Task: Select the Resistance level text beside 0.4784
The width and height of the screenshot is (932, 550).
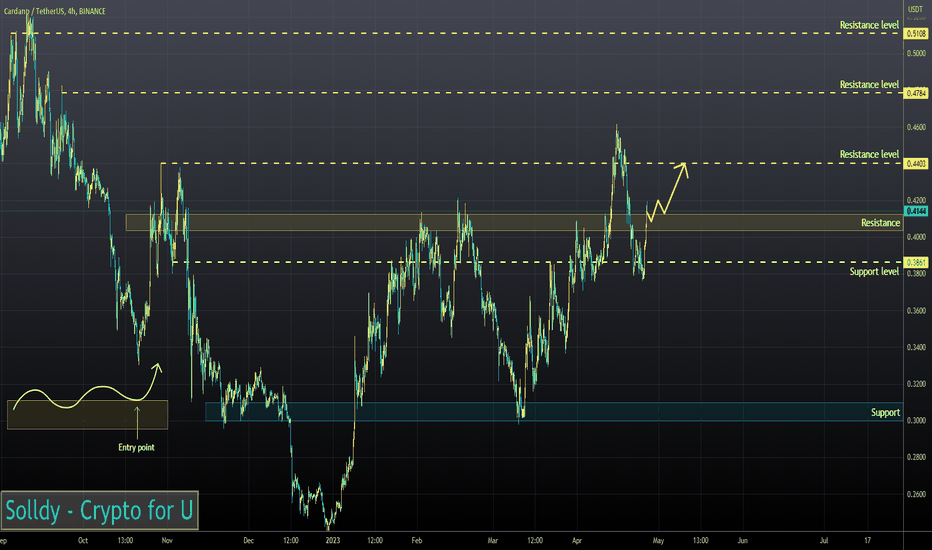Action: tap(869, 84)
